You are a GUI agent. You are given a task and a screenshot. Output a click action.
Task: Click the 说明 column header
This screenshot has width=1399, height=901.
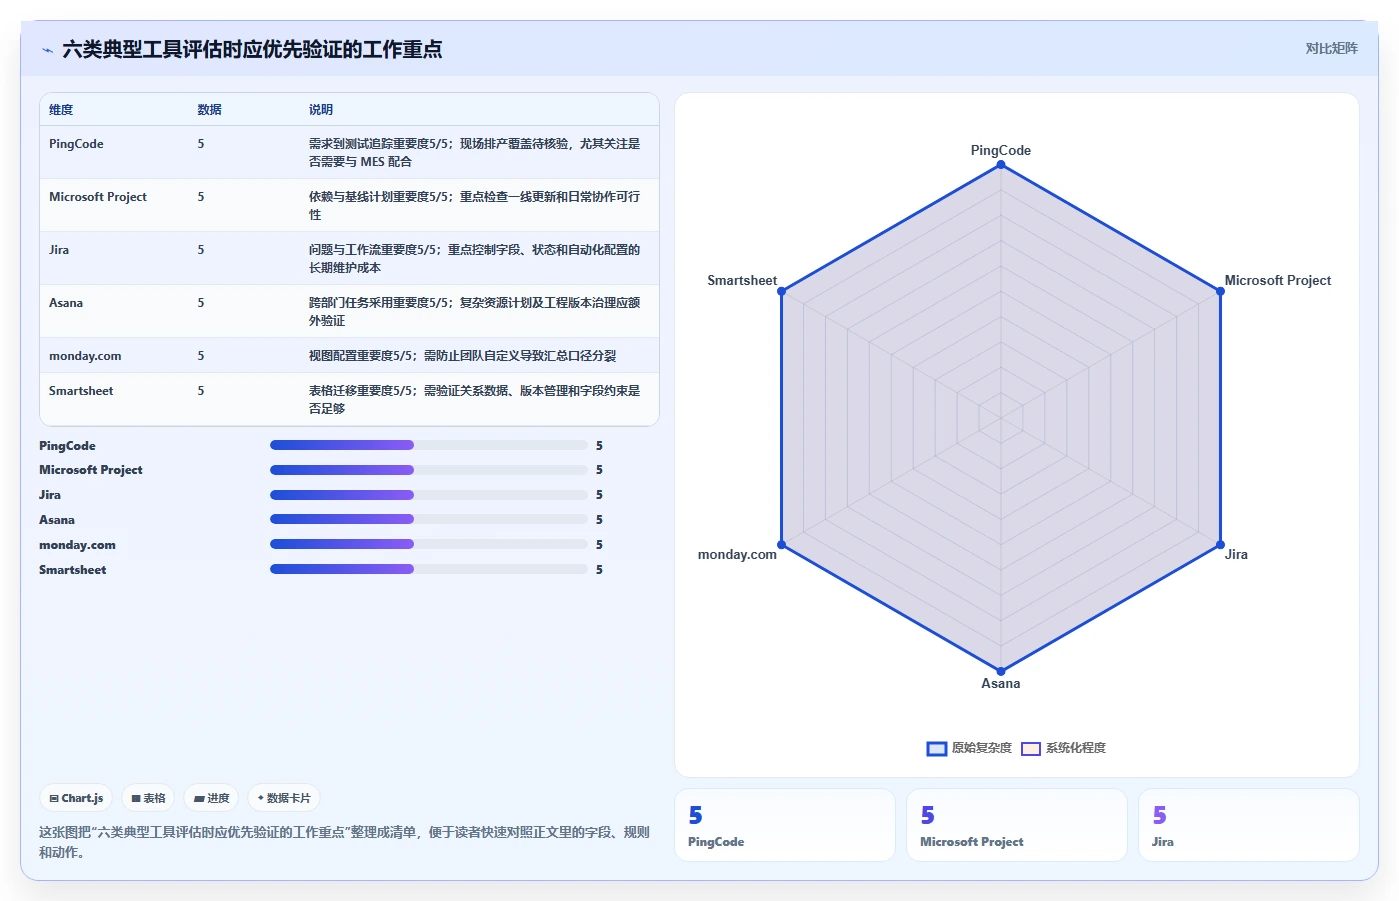pyautogui.click(x=320, y=110)
